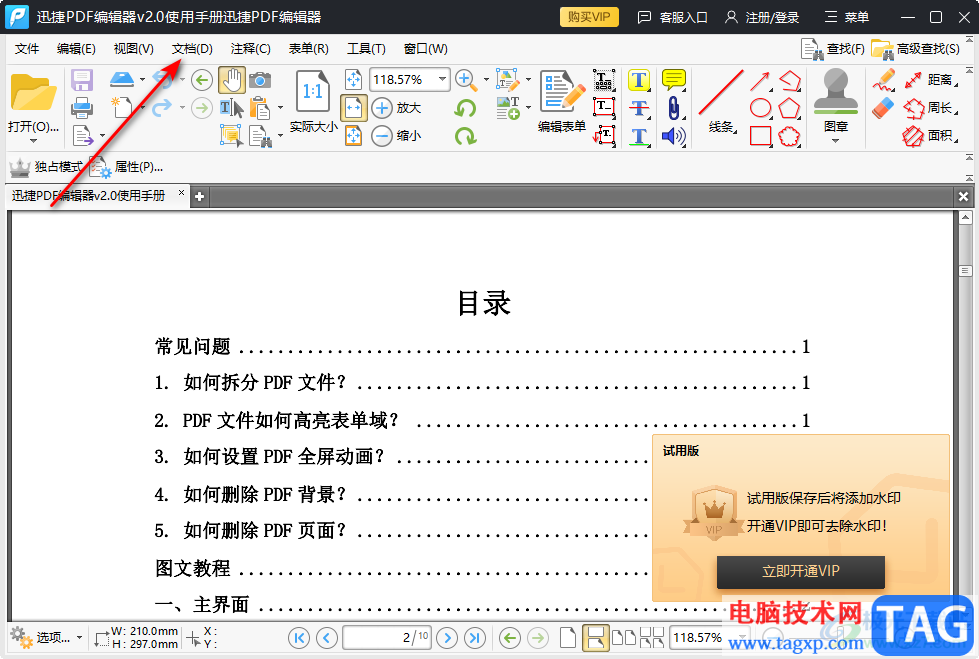Viewport: 979px width, 659px height.
Task: Expand the paste clipboard dropdown arrow
Action: 280,108
